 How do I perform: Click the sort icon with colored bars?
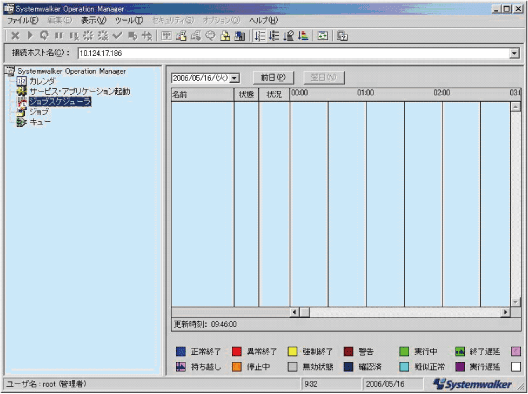(303, 36)
